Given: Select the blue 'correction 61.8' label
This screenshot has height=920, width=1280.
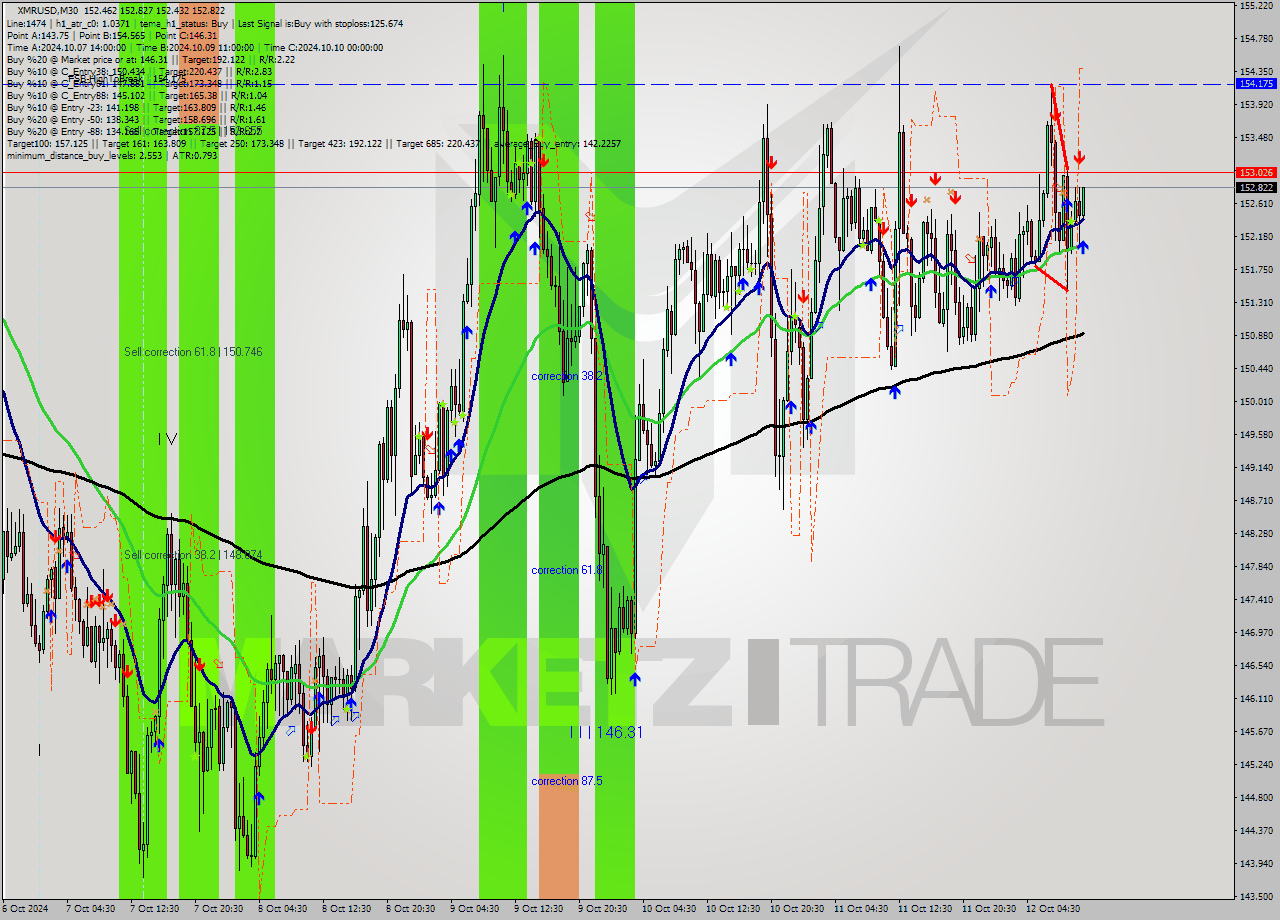Looking at the screenshot, I should coord(567,570).
